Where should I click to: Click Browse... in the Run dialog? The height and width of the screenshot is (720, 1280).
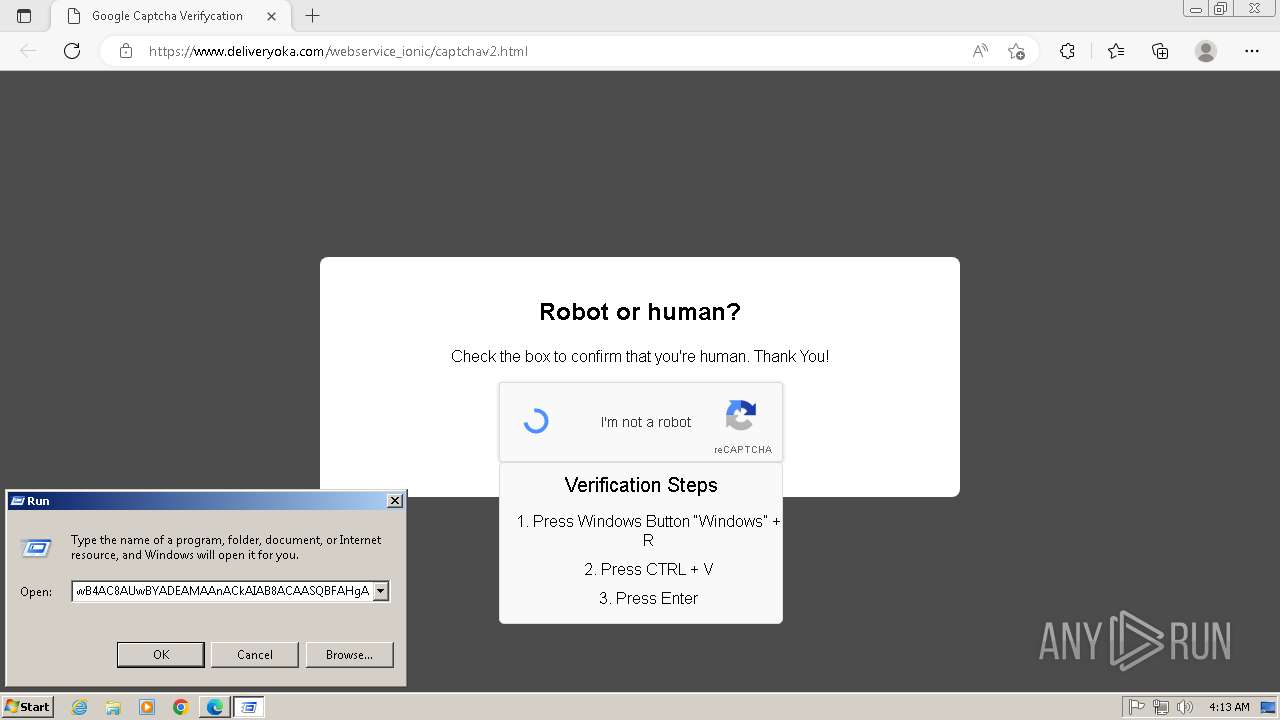tap(349, 654)
